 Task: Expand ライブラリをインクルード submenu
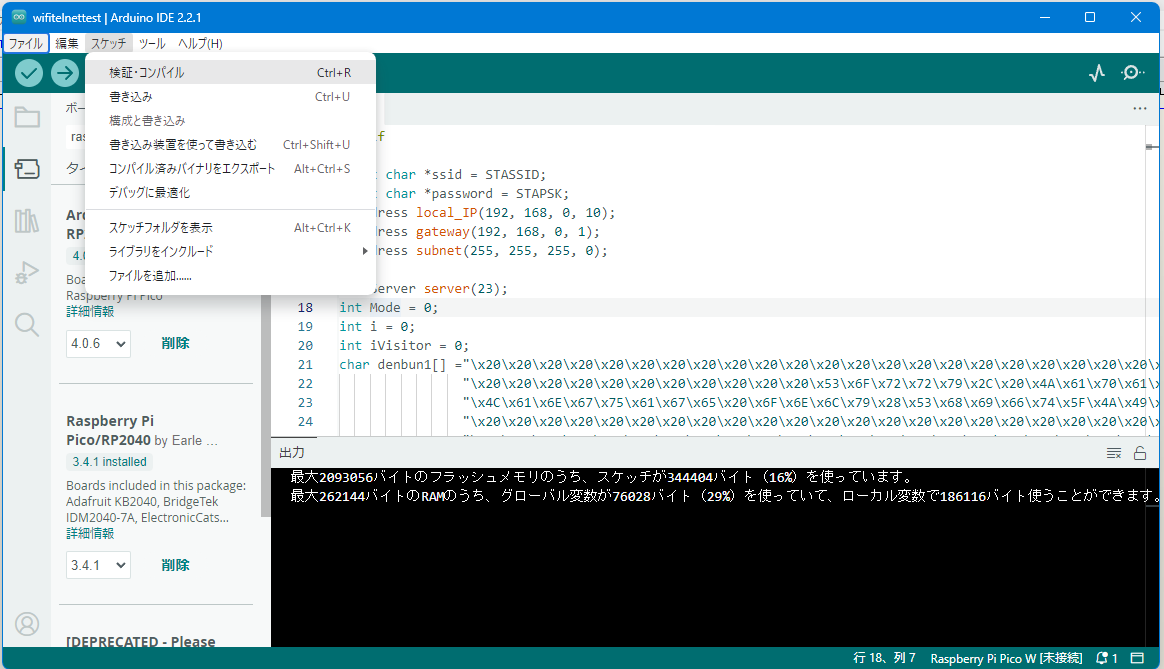pyautogui.click(x=230, y=251)
